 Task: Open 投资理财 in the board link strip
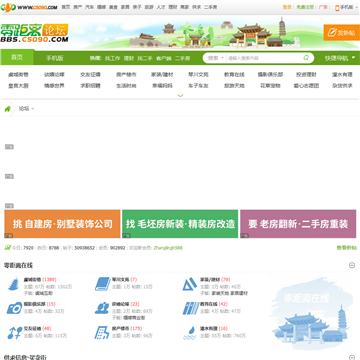[x=306, y=75]
